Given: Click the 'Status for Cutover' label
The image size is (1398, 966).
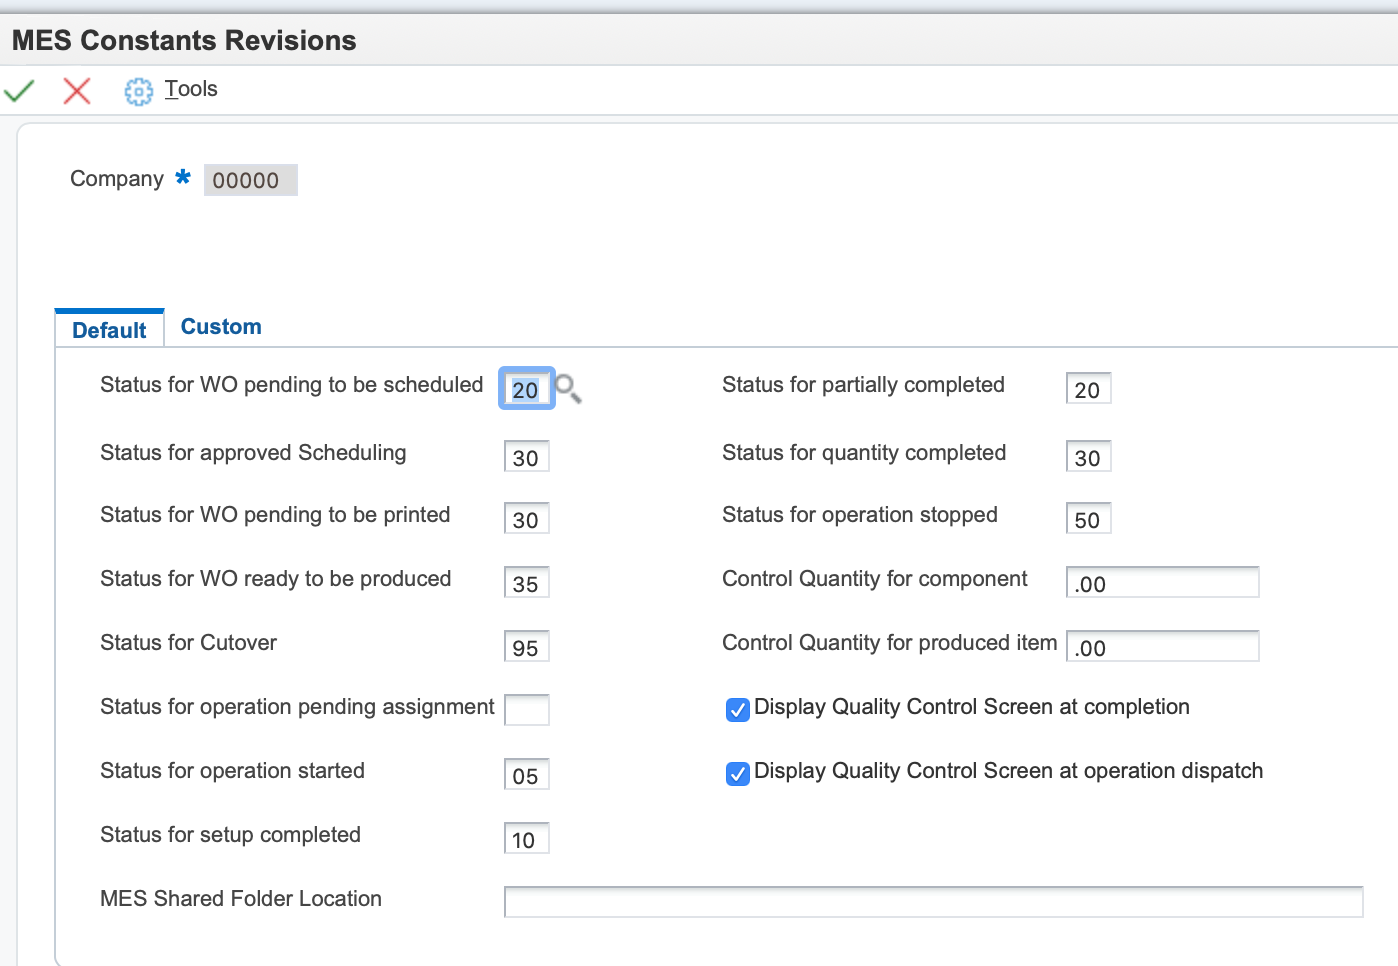Looking at the screenshot, I should [x=189, y=643].
